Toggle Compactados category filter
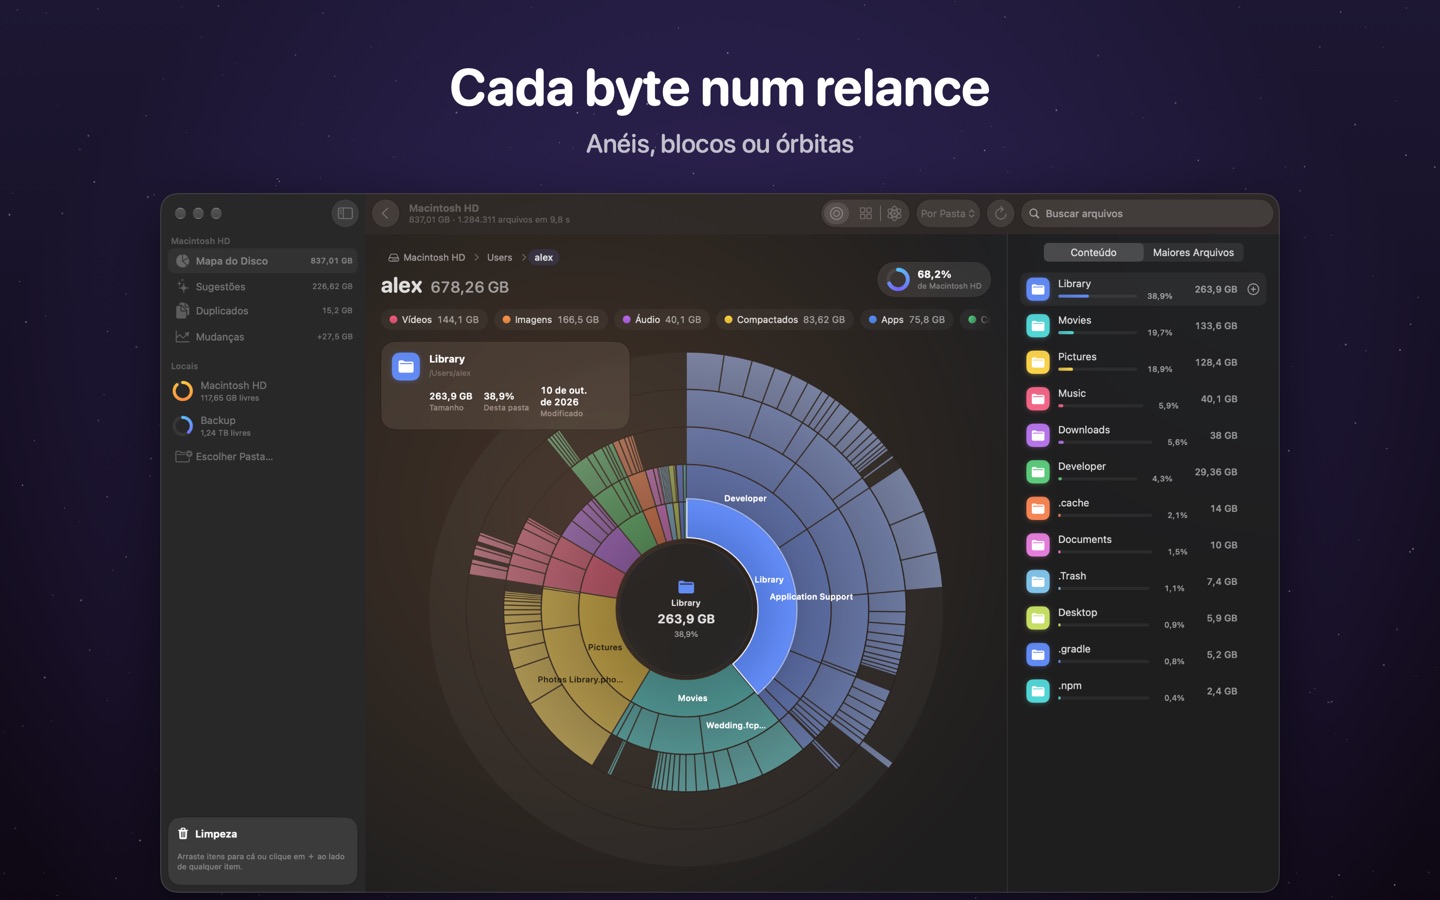The height and width of the screenshot is (900, 1440). [x=785, y=320]
